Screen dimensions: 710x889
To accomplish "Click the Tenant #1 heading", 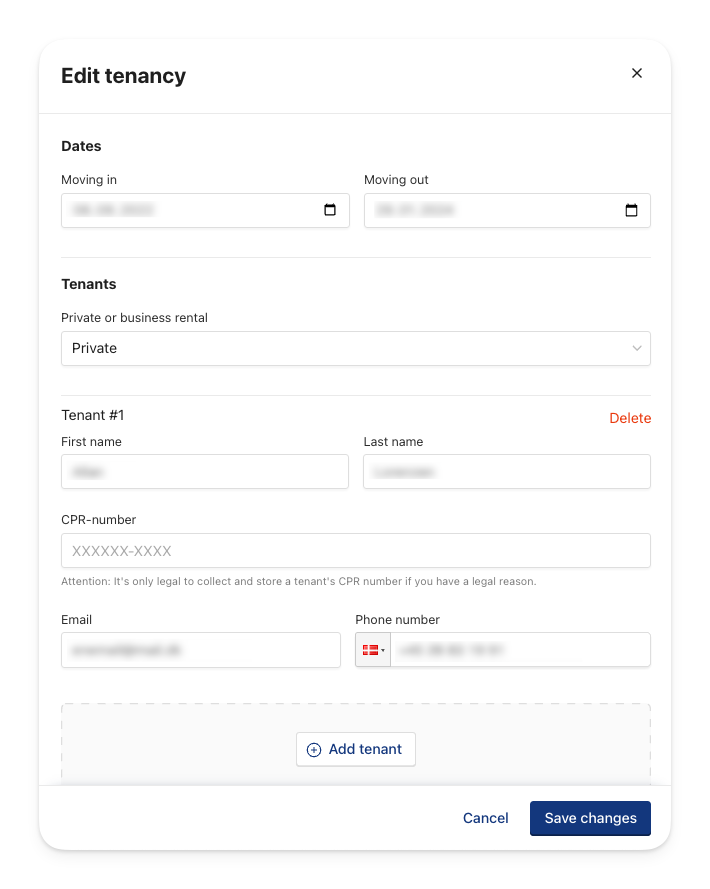I will coord(92,415).
